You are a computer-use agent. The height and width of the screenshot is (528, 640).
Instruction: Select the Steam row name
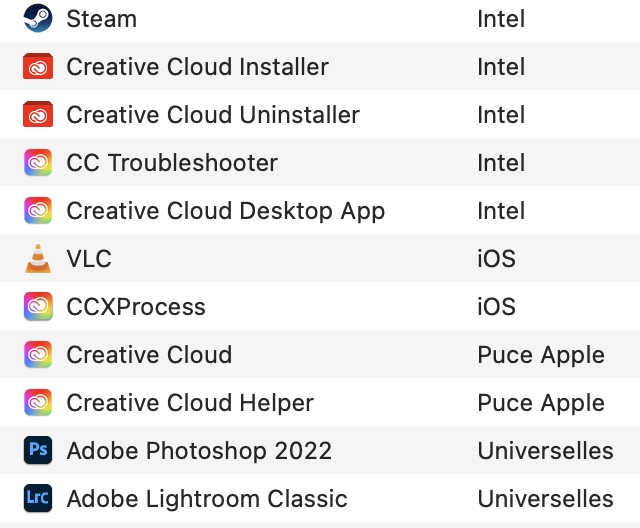(101, 19)
